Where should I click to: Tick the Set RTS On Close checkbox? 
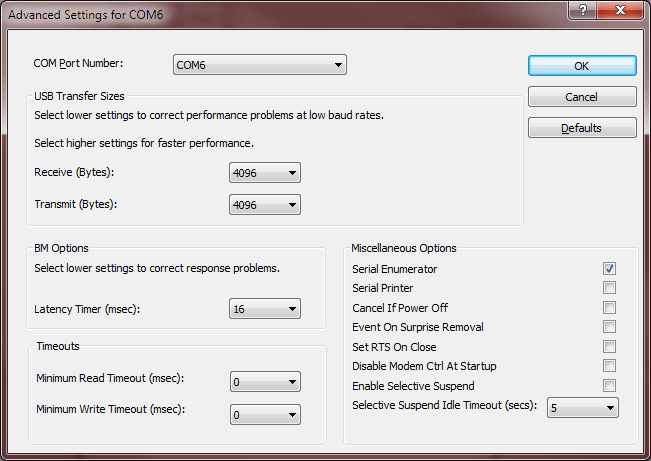(609, 347)
